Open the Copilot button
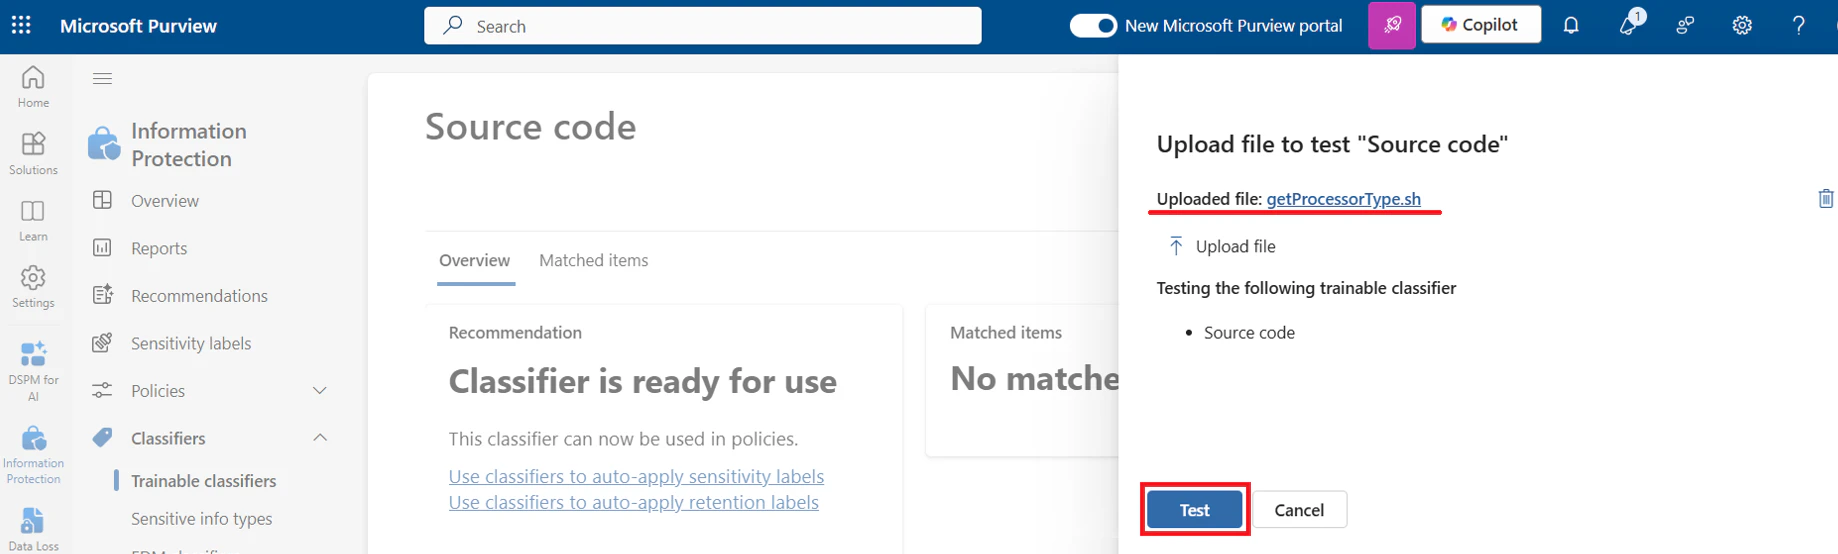This screenshot has width=1838, height=554. tap(1480, 25)
